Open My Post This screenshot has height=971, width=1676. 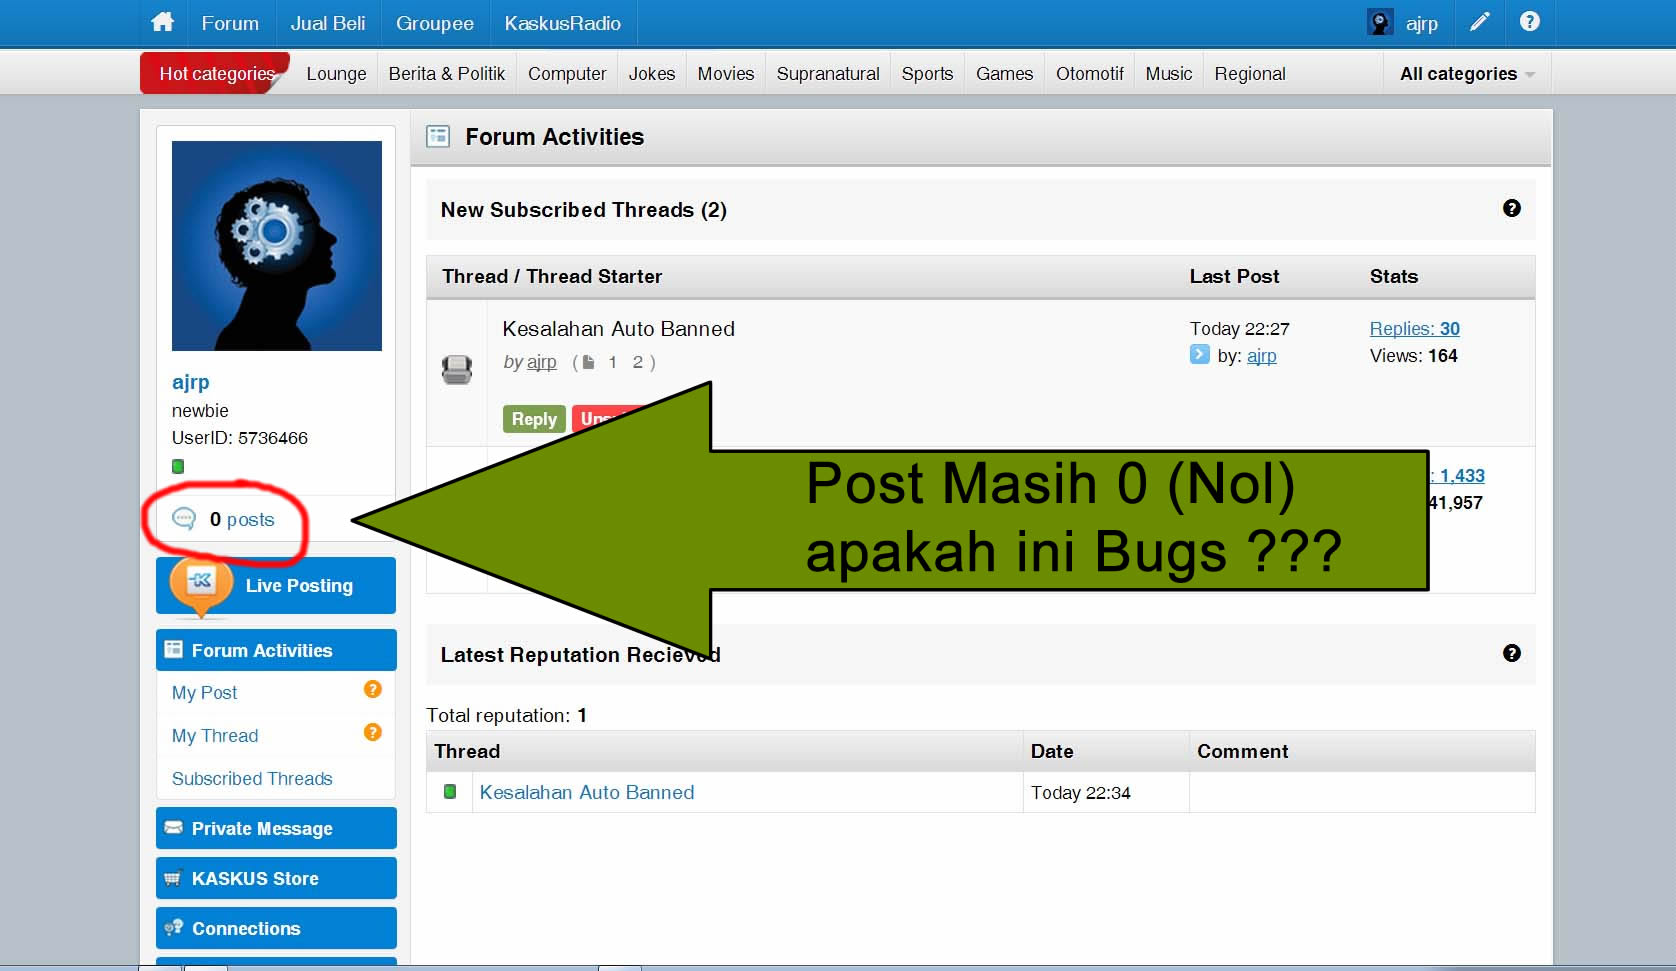pos(204,692)
